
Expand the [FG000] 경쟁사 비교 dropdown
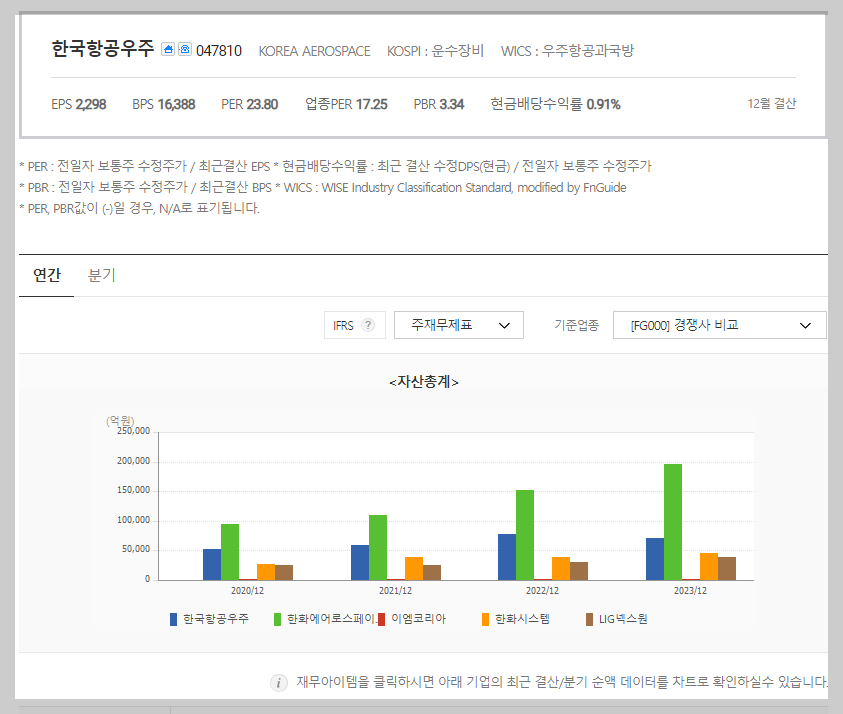[x=719, y=325]
